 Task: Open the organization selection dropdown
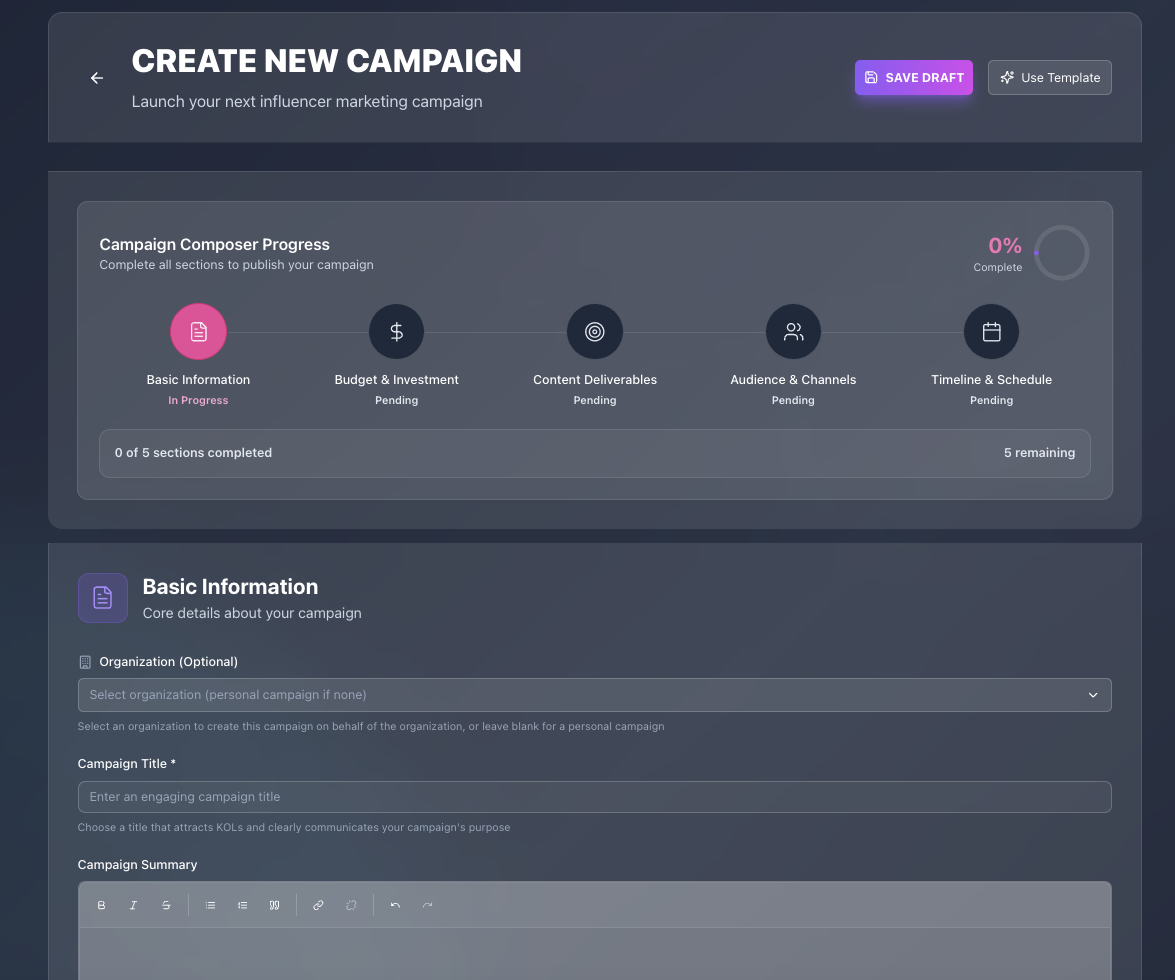click(x=594, y=694)
